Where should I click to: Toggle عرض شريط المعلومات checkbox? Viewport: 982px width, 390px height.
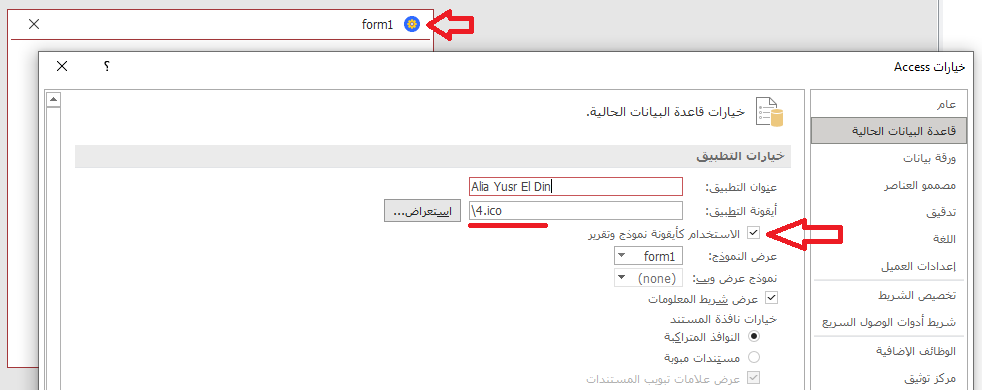click(772, 299)
